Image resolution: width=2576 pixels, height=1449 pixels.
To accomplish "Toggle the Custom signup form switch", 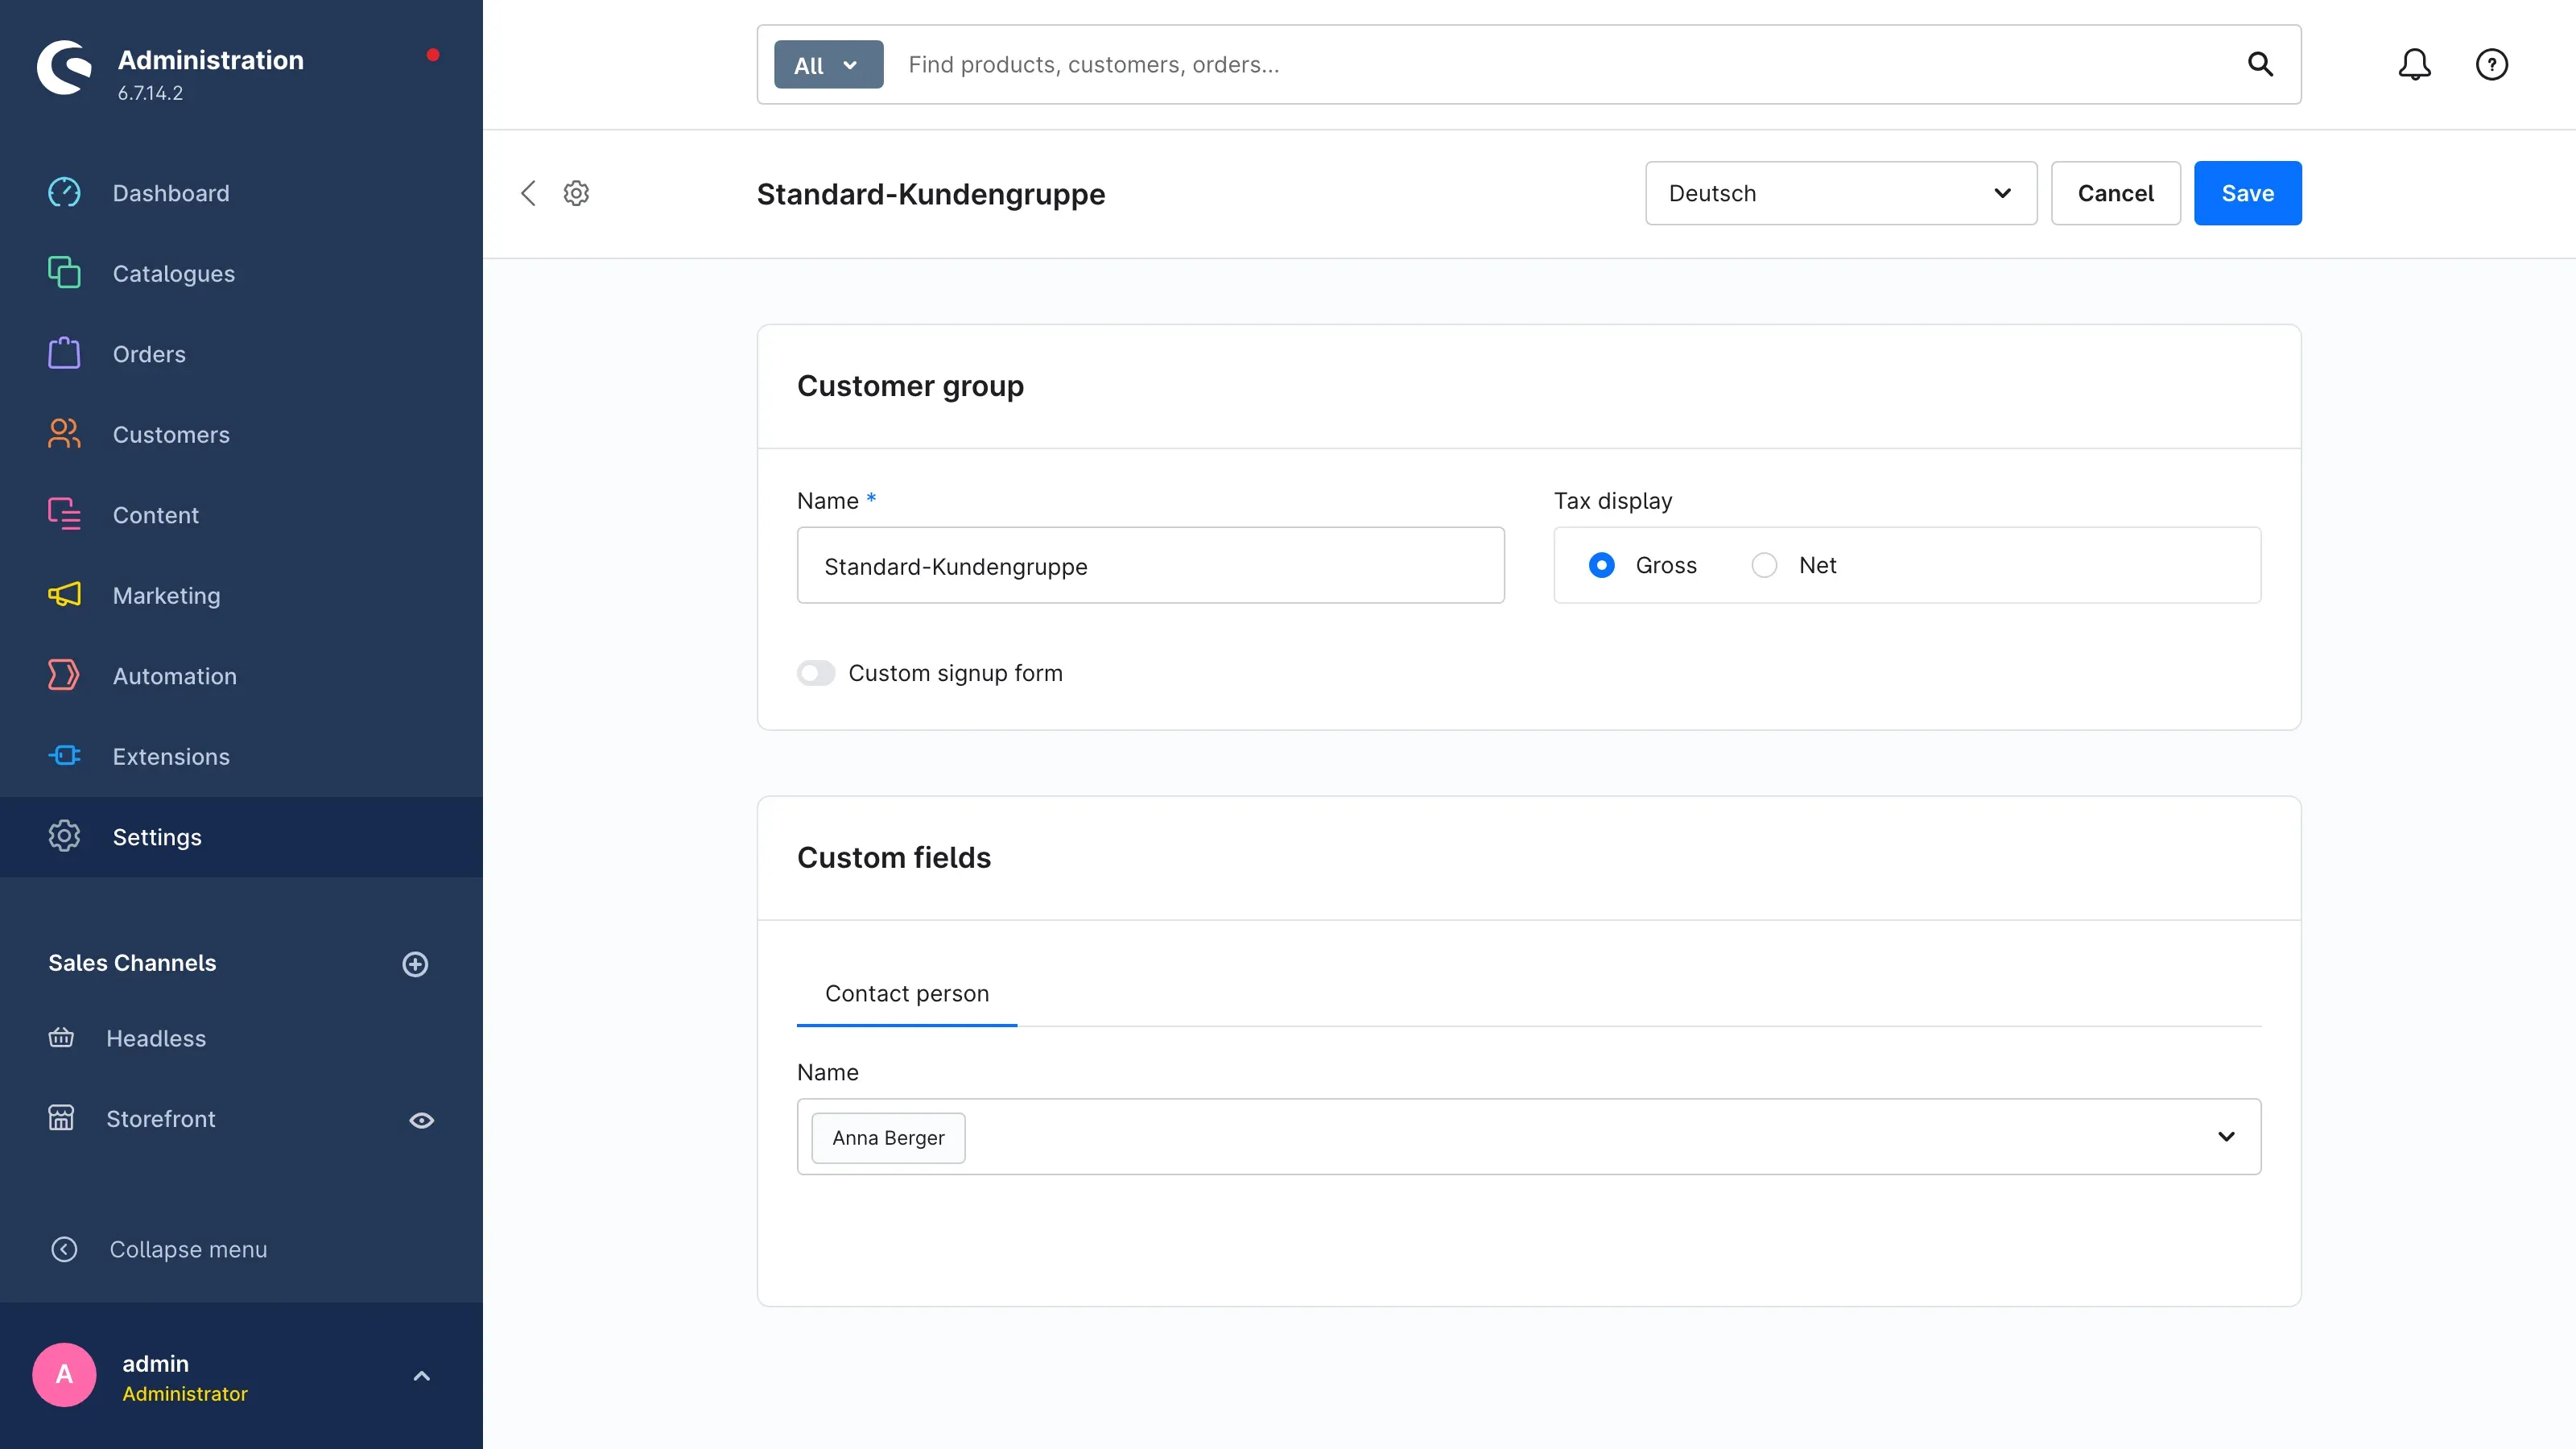I will coord(816,673).
